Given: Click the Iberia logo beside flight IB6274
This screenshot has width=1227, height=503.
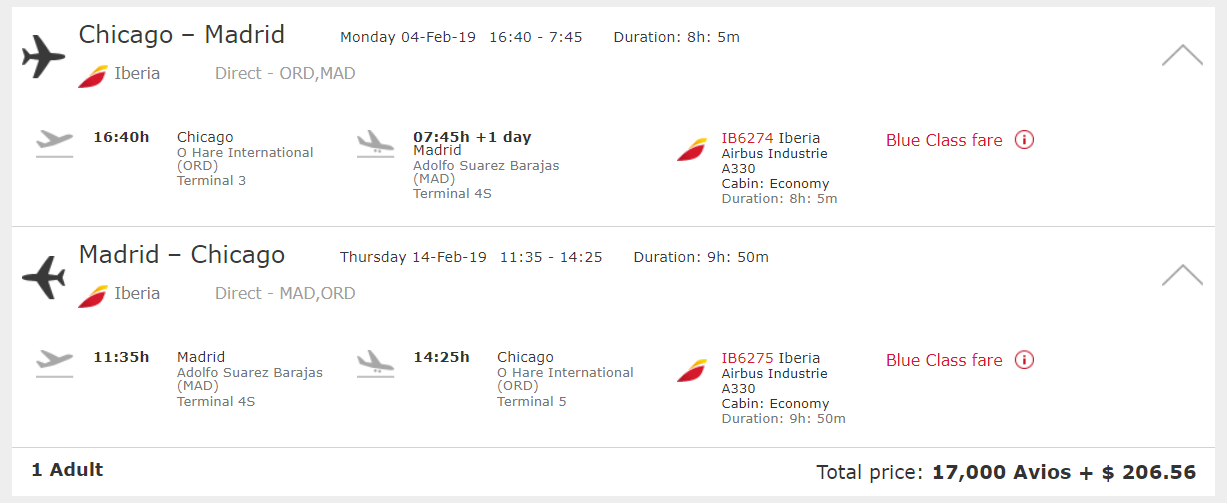Looking at the screenshot, I should pyautogui.click(x=692, y=150).
